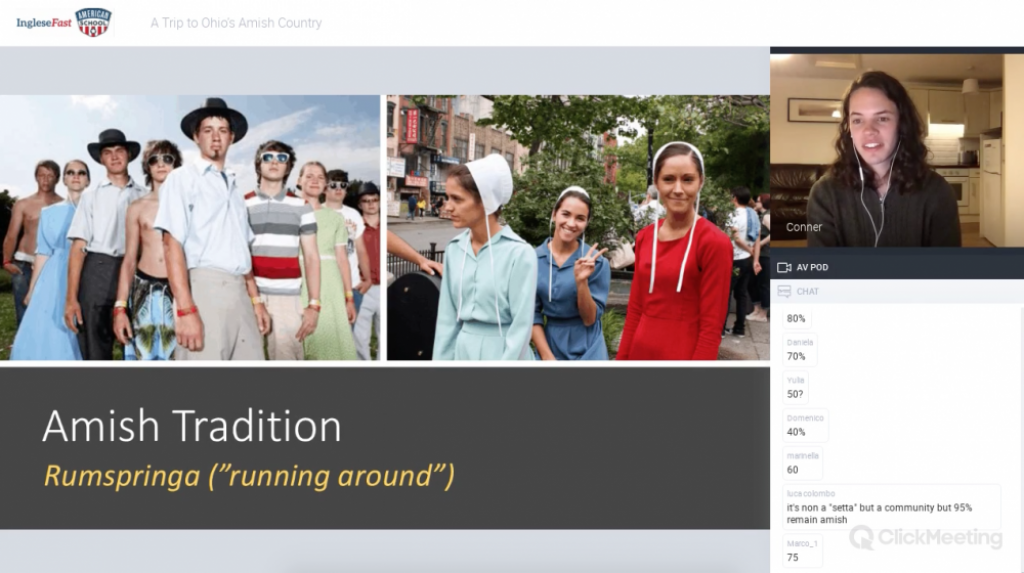Select the CHAT panel header label
This screenshot has width=1024, height=573.
click(807, 291)
